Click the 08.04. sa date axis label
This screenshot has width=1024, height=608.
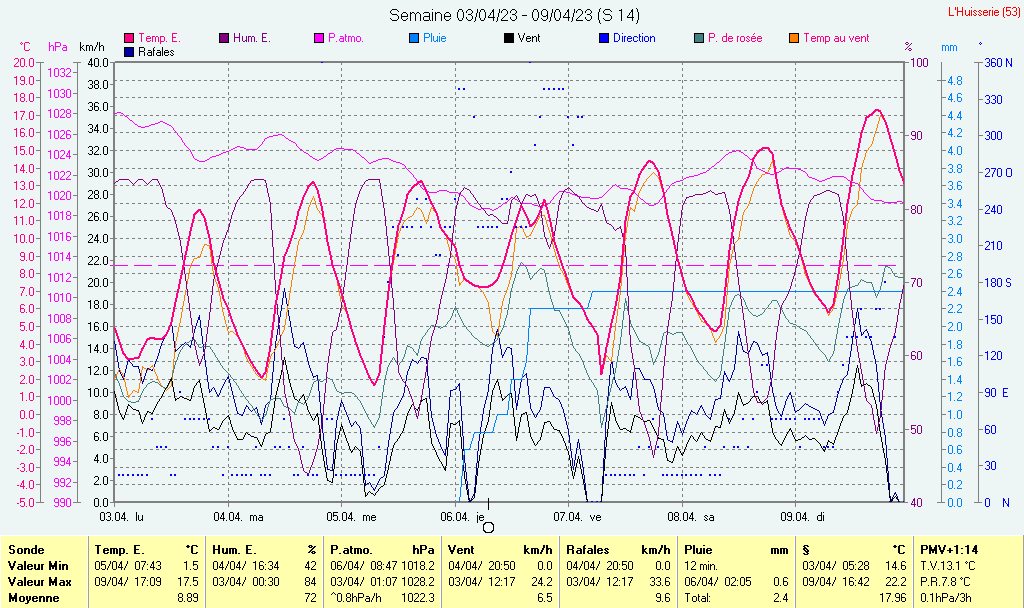click(691, 517)
